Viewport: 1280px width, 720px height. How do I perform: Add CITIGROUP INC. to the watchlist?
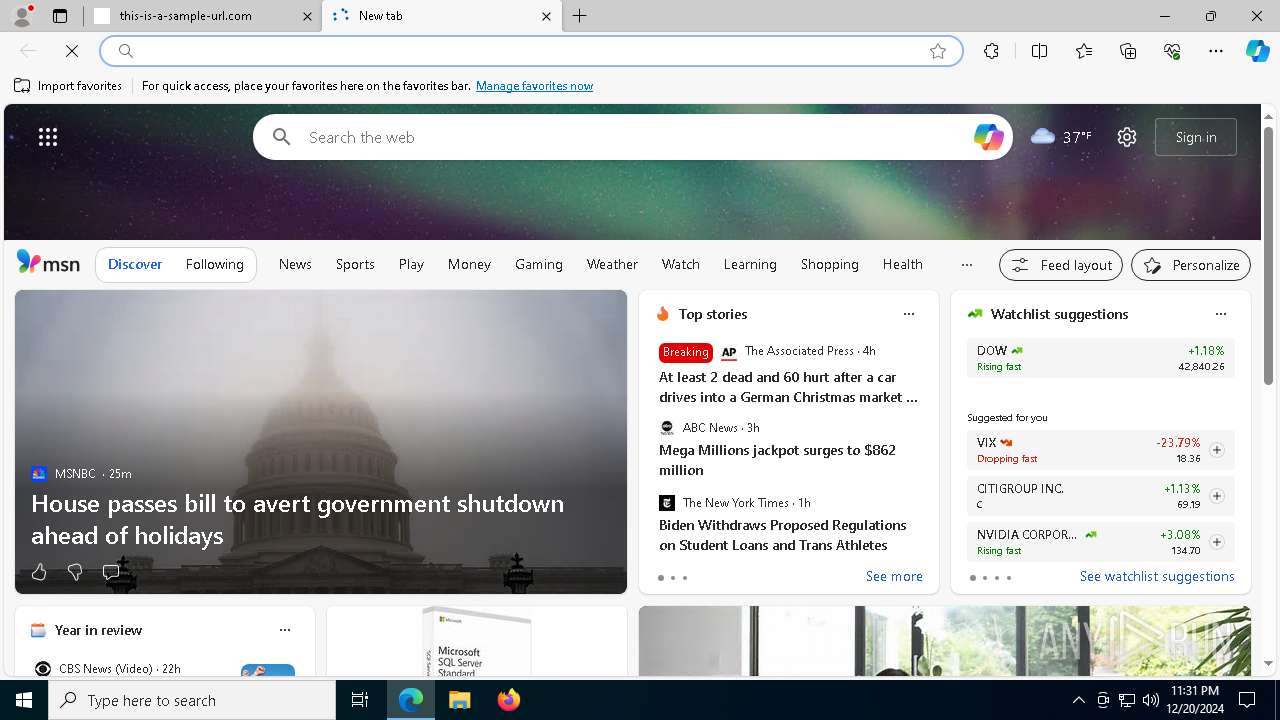pyautogui.click(x=1216, y=496)
